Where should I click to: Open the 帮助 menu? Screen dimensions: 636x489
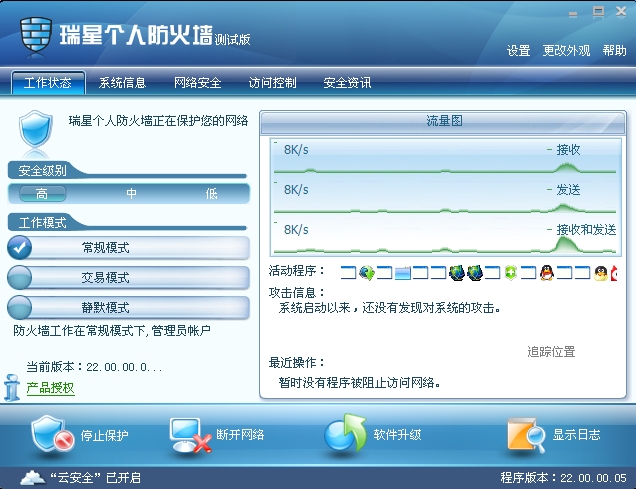pos(614,51)
